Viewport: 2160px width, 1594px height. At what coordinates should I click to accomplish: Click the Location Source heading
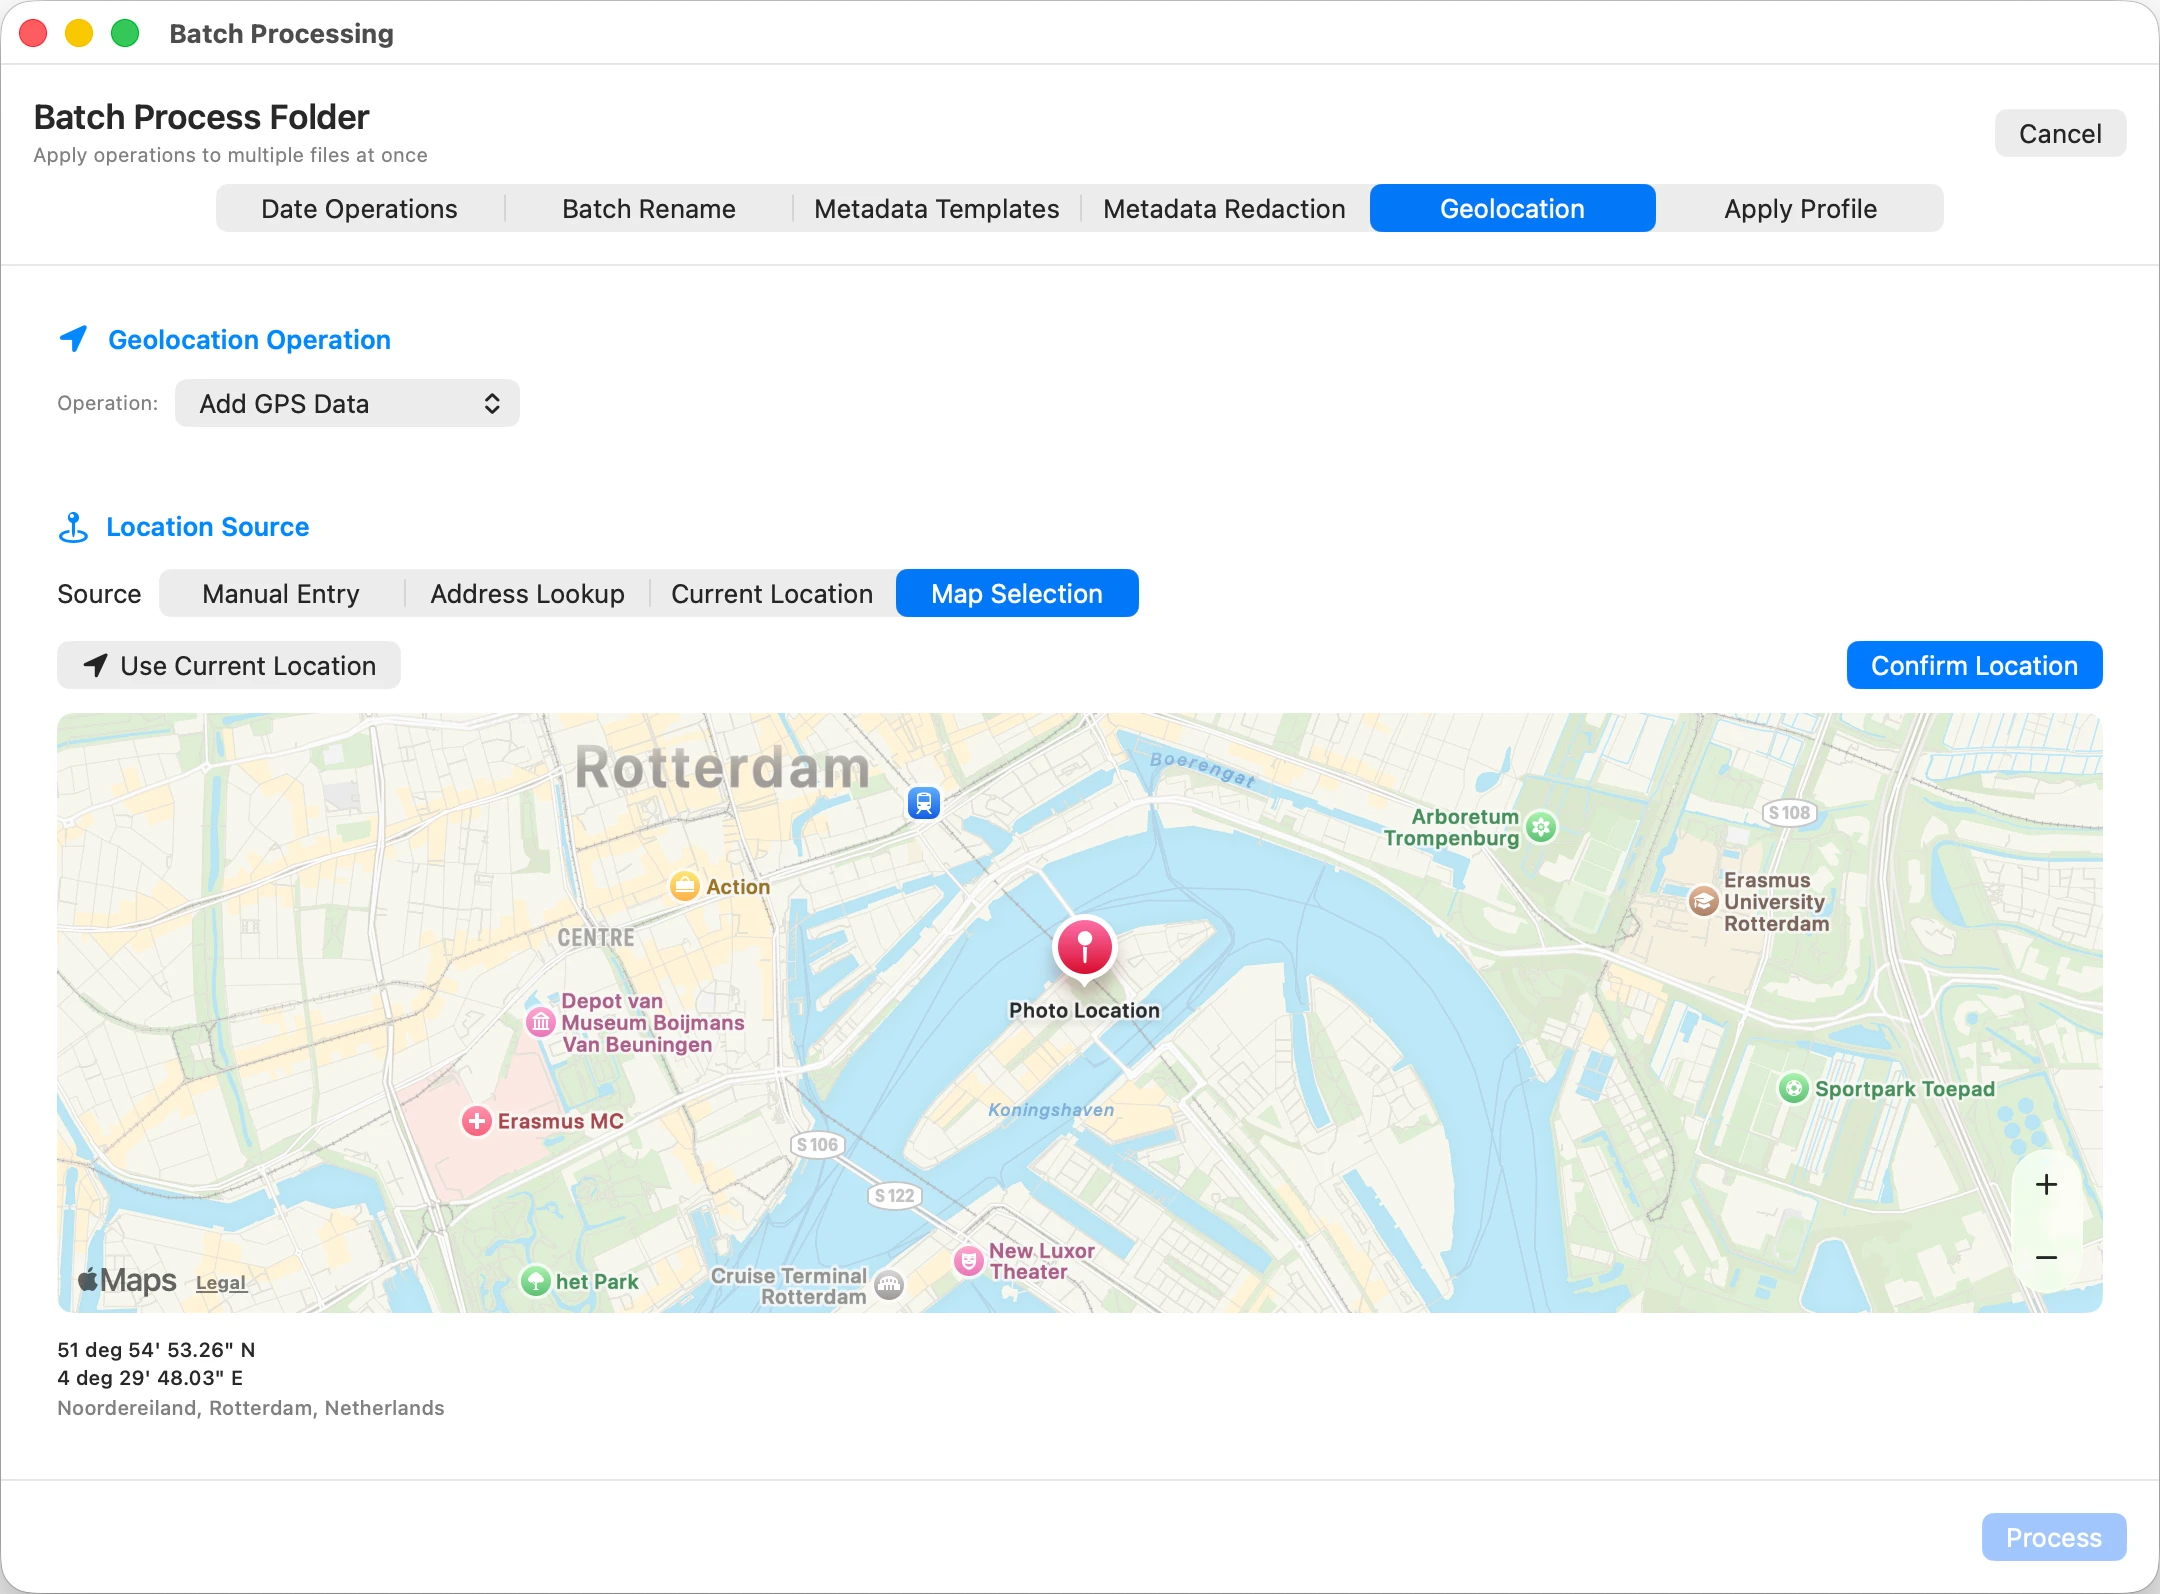[x=208, y=527]
